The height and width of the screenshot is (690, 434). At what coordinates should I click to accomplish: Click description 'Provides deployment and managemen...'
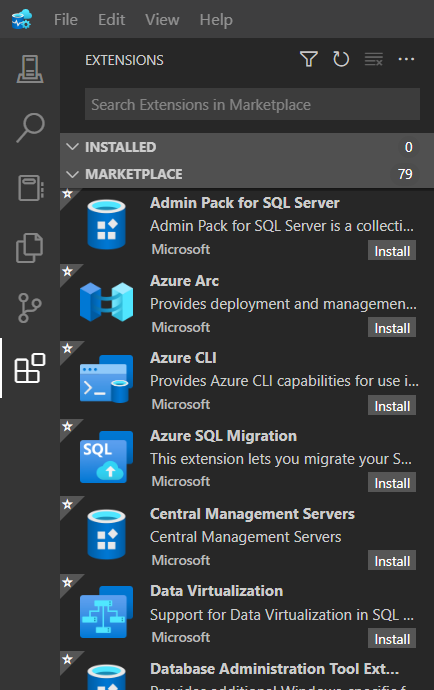[283, 304]
